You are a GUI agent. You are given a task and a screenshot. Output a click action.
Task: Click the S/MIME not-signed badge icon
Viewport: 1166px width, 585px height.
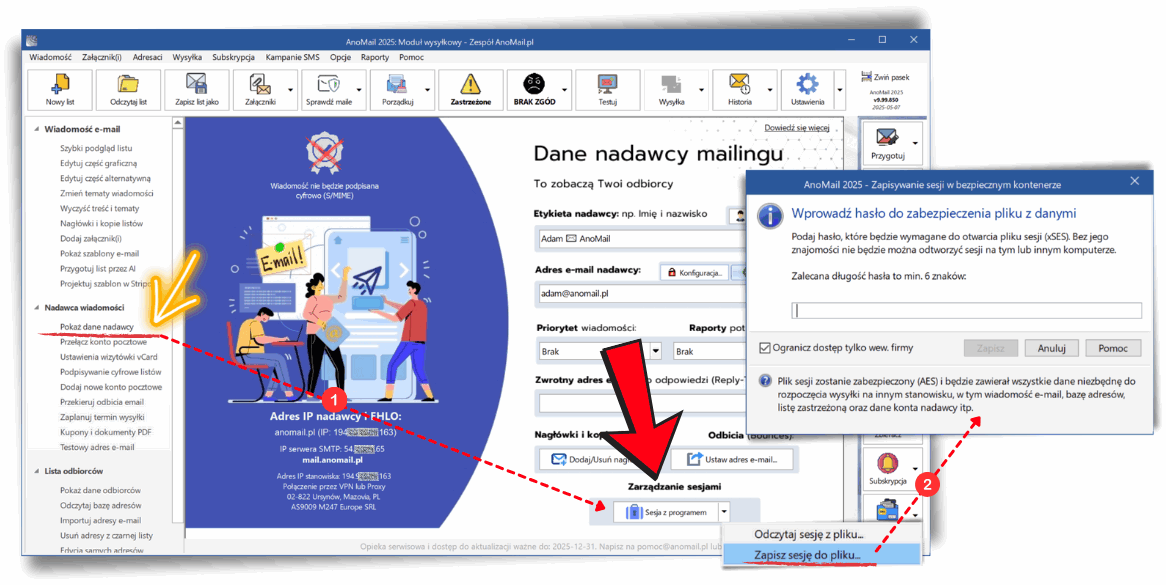tap(324, 152)
